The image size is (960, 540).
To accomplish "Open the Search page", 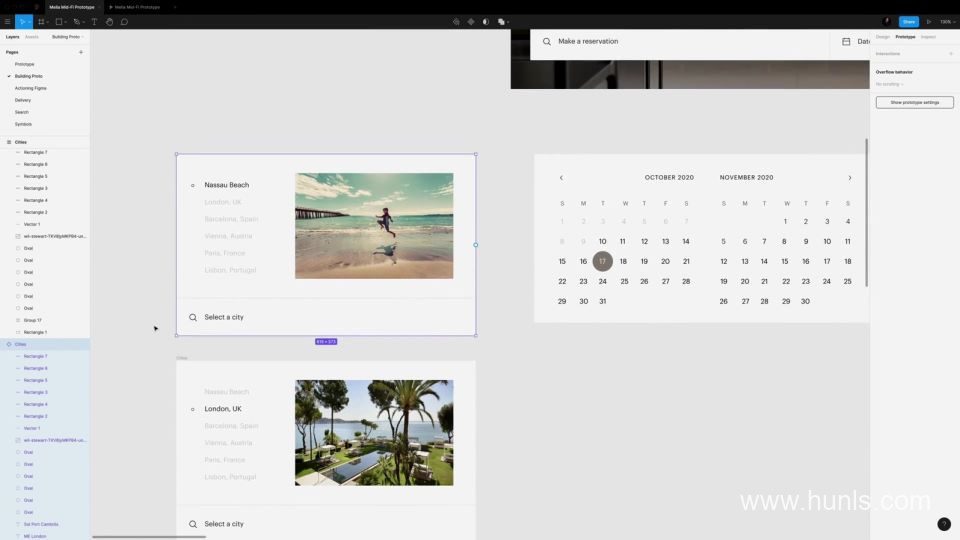I will (21, 112).
